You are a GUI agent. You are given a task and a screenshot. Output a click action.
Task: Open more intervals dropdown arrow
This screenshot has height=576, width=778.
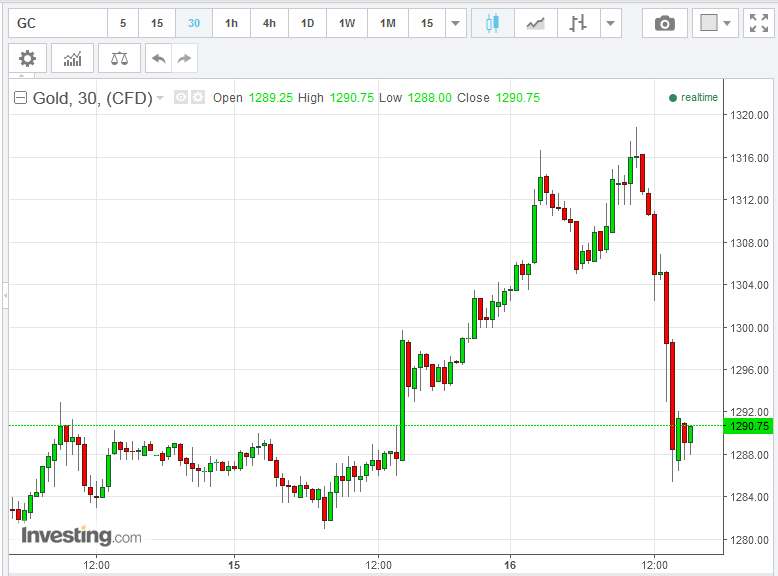[455, 23]
